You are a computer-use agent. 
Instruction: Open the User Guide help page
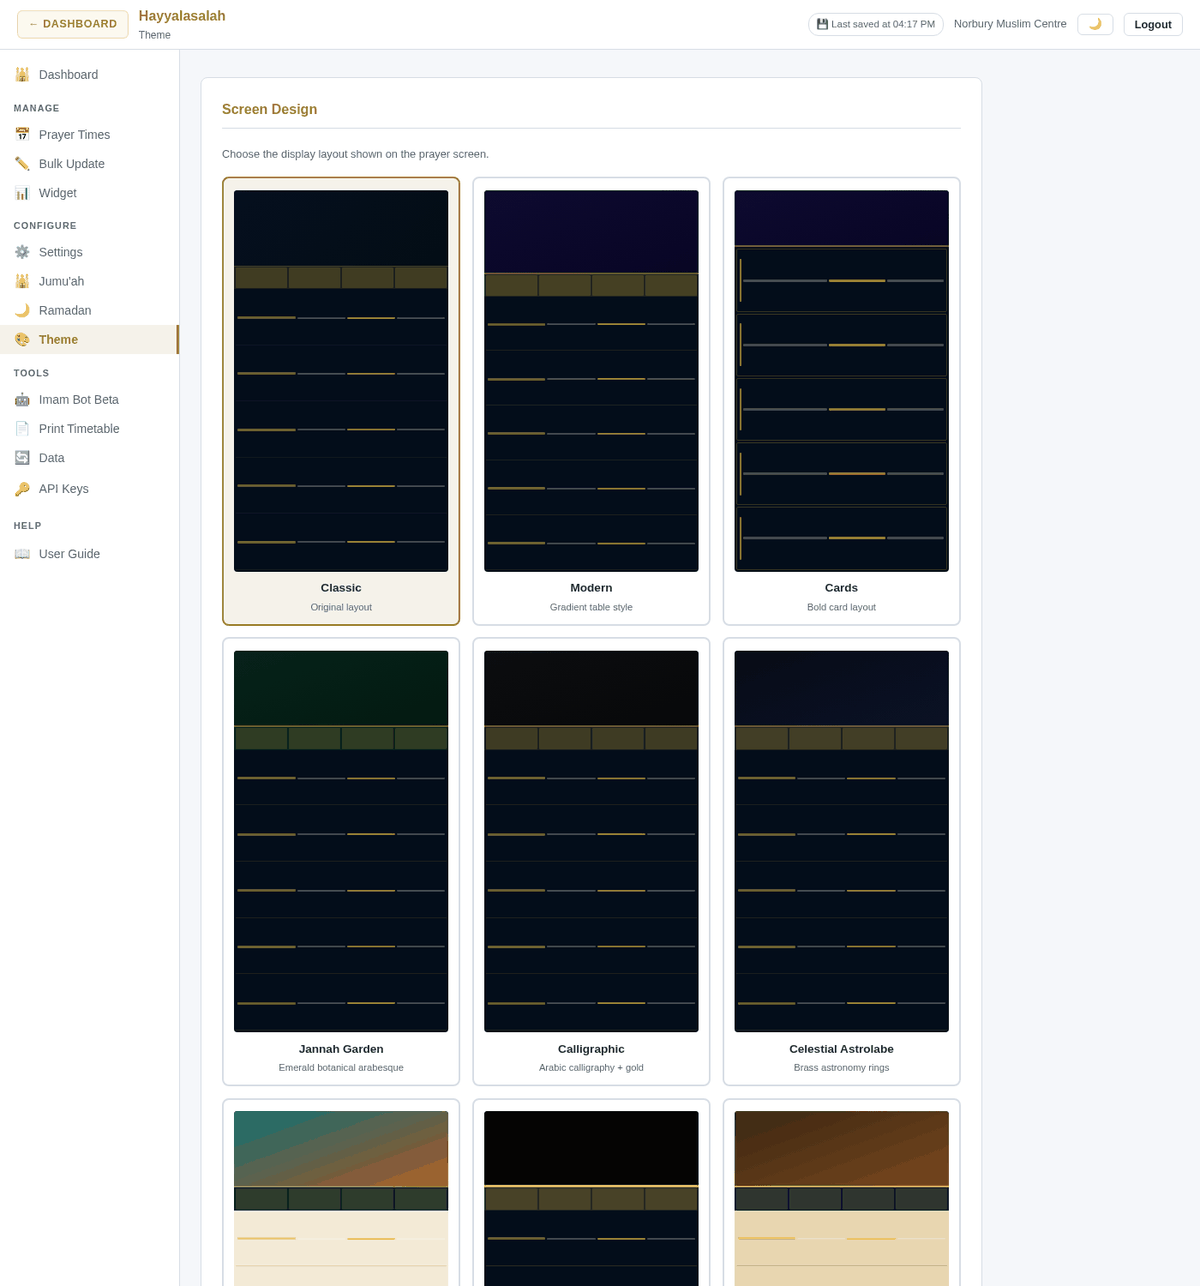pyautogui.click(x=89, y=553)
